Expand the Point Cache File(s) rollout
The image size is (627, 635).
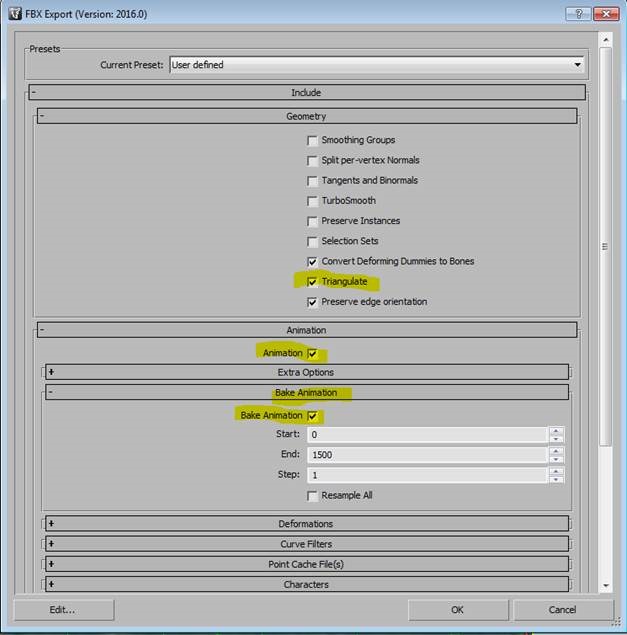pos(307,564)
